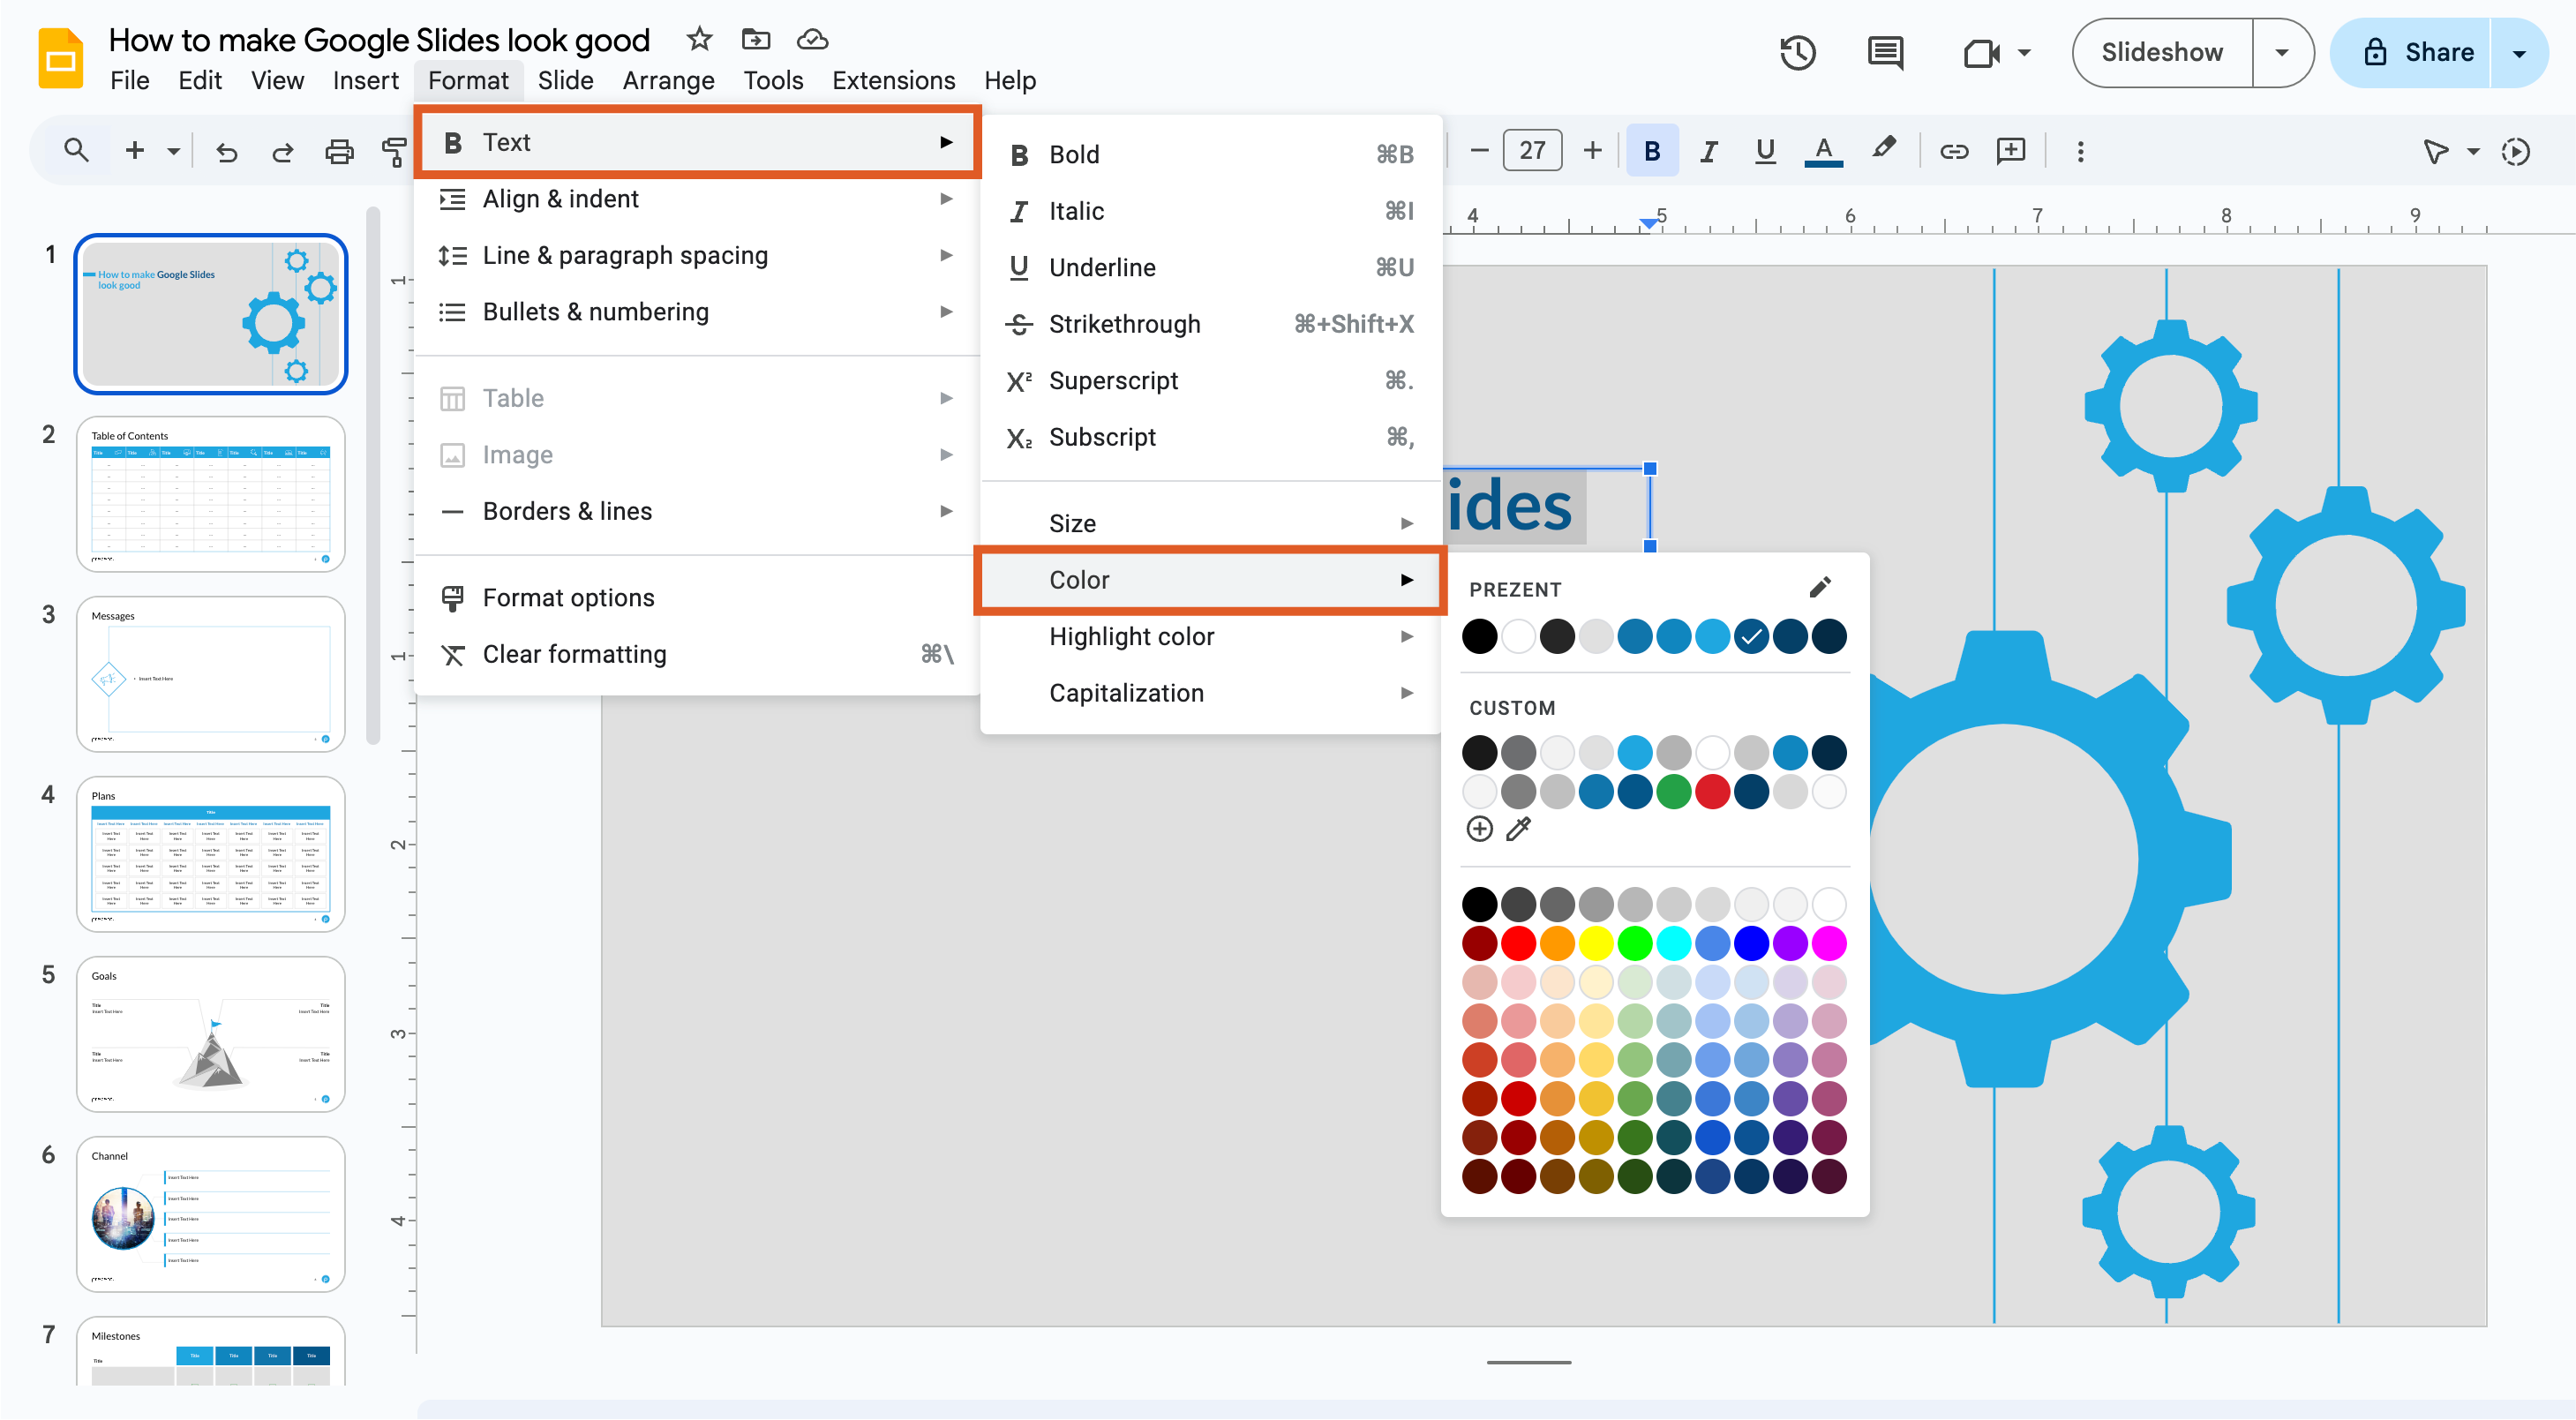This screenshot has width=2576, height=1420.
Task: Redo the last action
Action: coord(283,151)
